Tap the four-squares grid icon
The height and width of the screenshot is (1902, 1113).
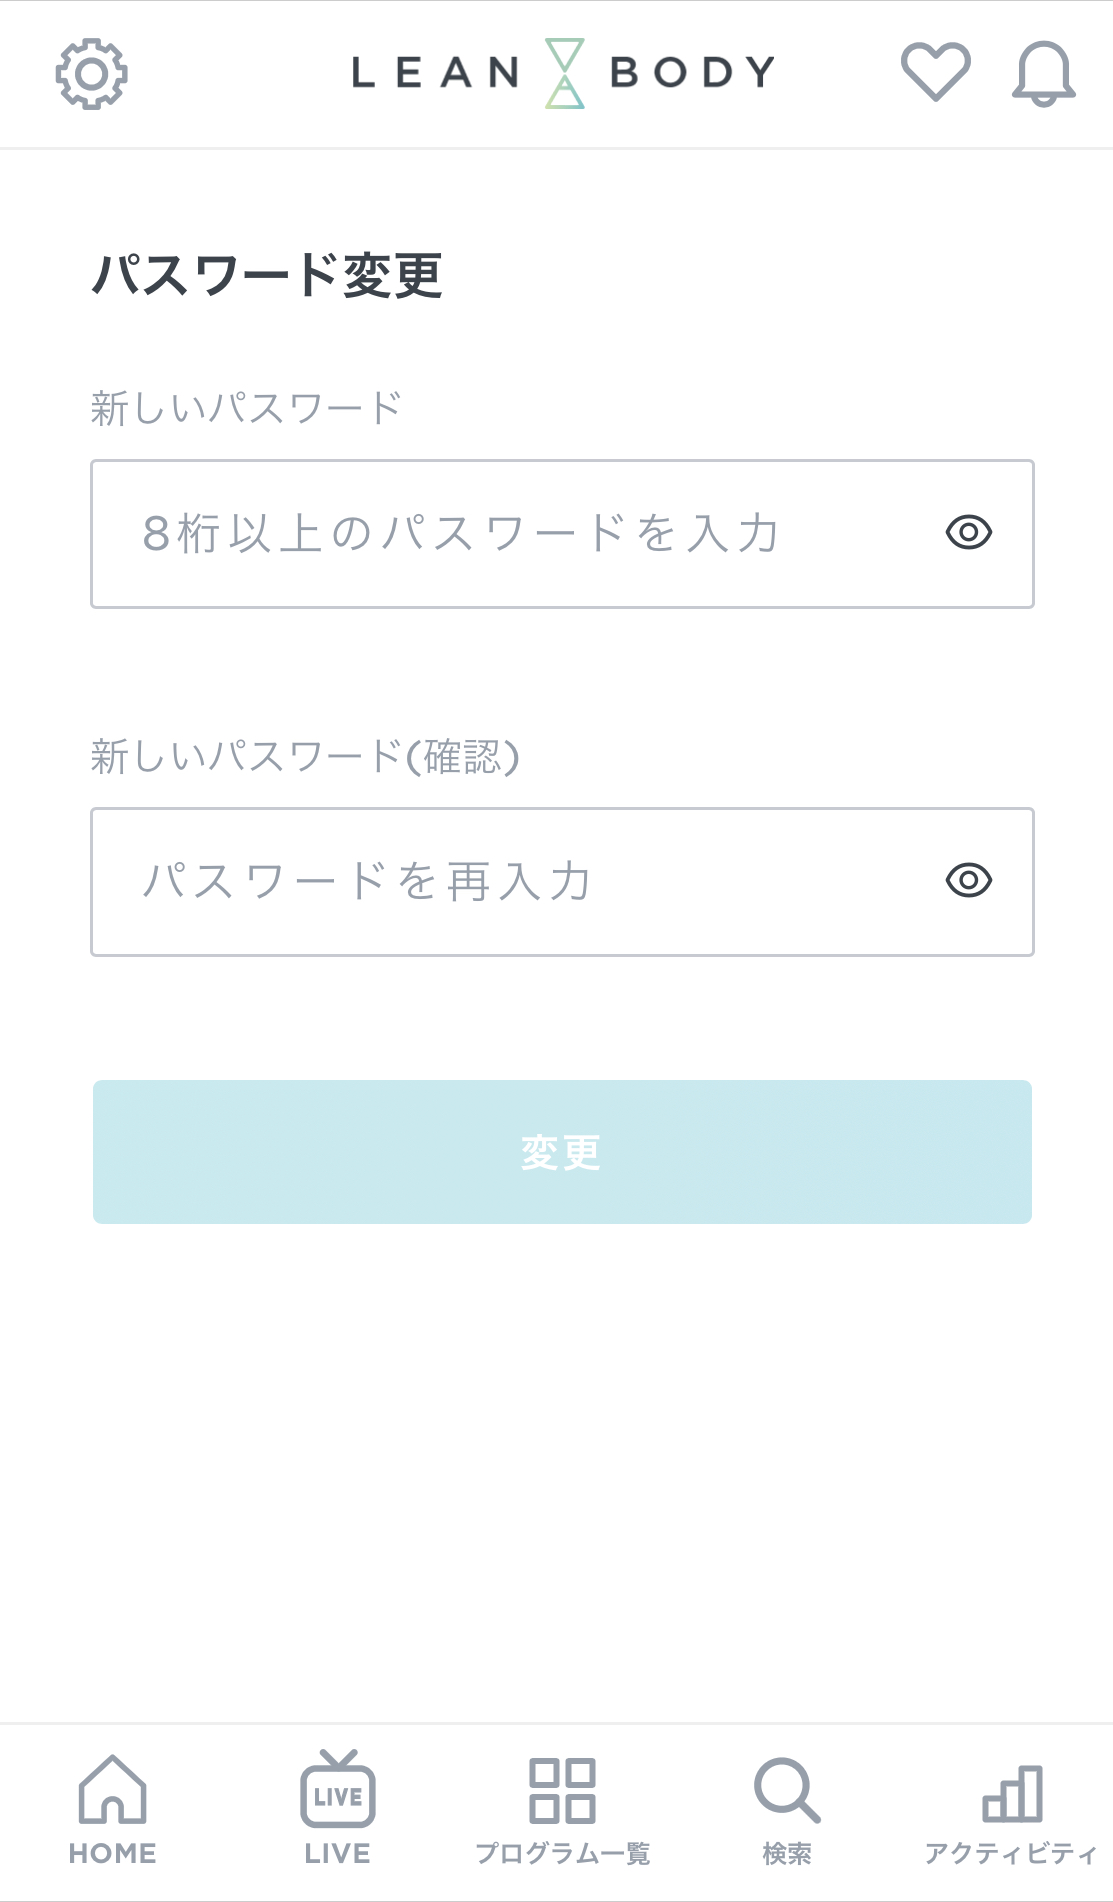pyautogui.click(x=562, y=1790)
